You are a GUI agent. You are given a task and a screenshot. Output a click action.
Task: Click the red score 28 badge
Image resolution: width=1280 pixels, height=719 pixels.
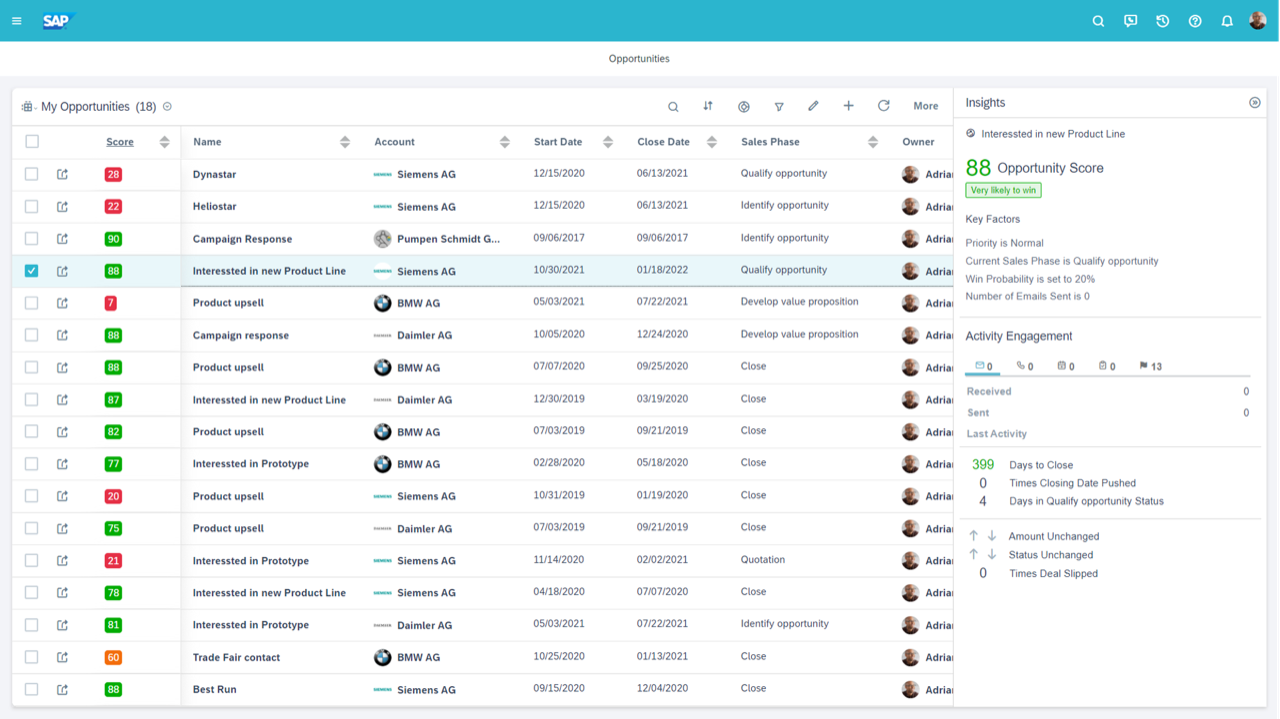click(x=113, y=174)
